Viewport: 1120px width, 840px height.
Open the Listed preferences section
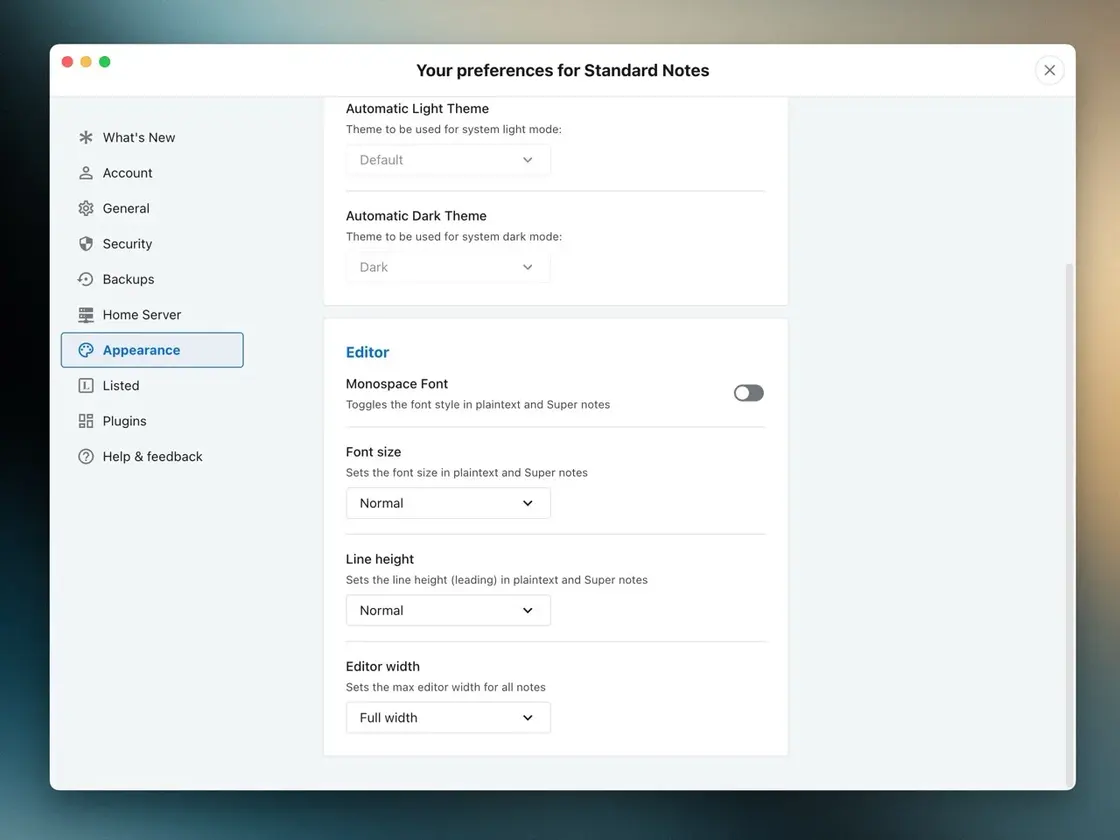click(x=152, y=386)
